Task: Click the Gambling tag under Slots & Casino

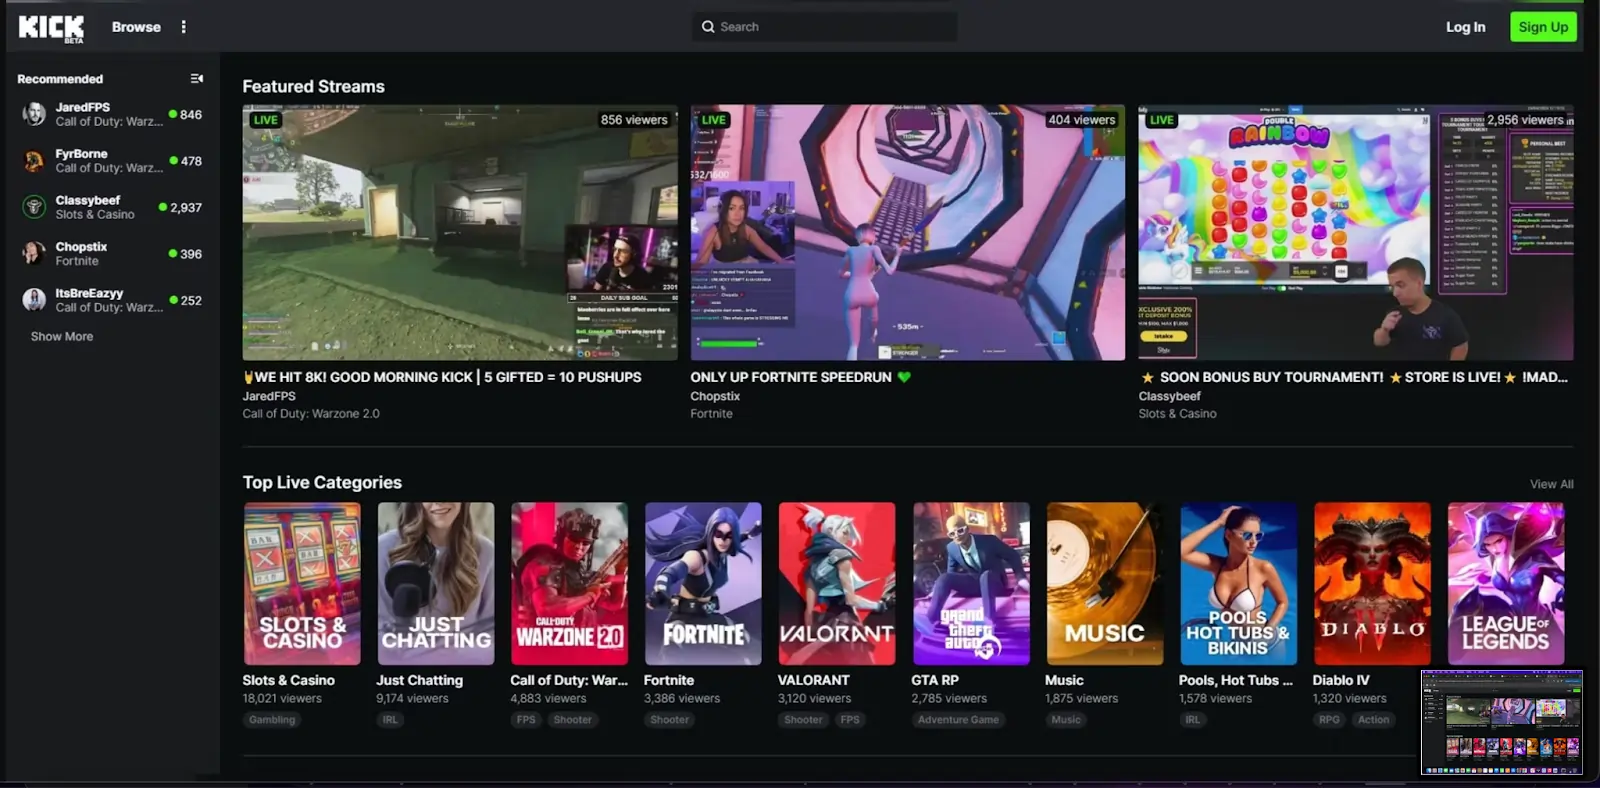Action: 272,720
